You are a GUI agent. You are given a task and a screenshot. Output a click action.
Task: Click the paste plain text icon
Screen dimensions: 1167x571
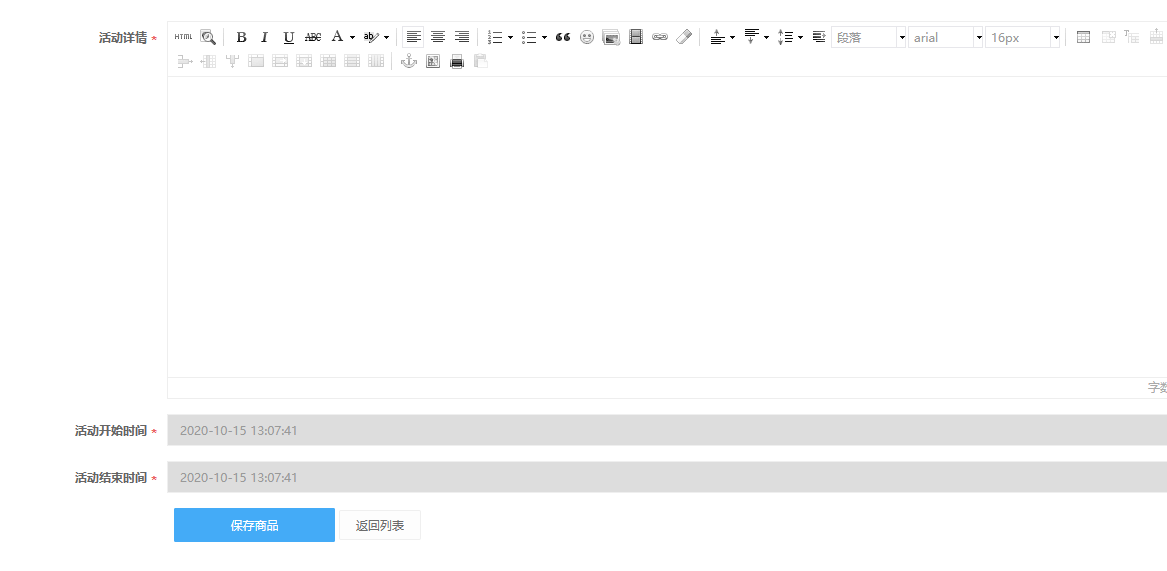point(481,61)
